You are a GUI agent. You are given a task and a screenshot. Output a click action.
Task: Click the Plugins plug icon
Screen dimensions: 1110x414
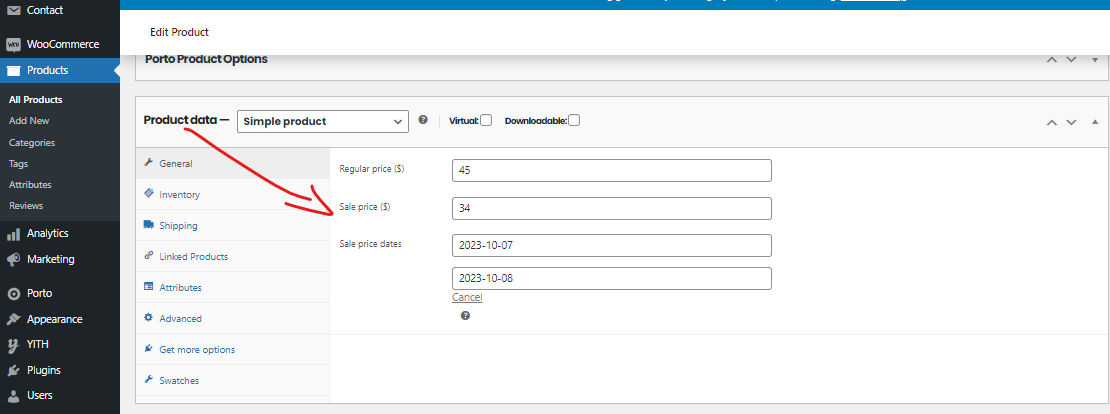[13, 370]
